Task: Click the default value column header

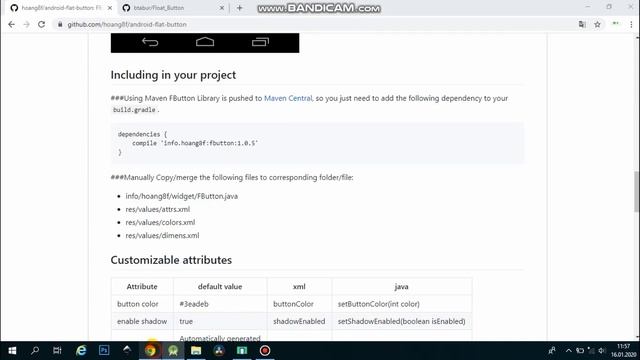Action: point(220,287)
